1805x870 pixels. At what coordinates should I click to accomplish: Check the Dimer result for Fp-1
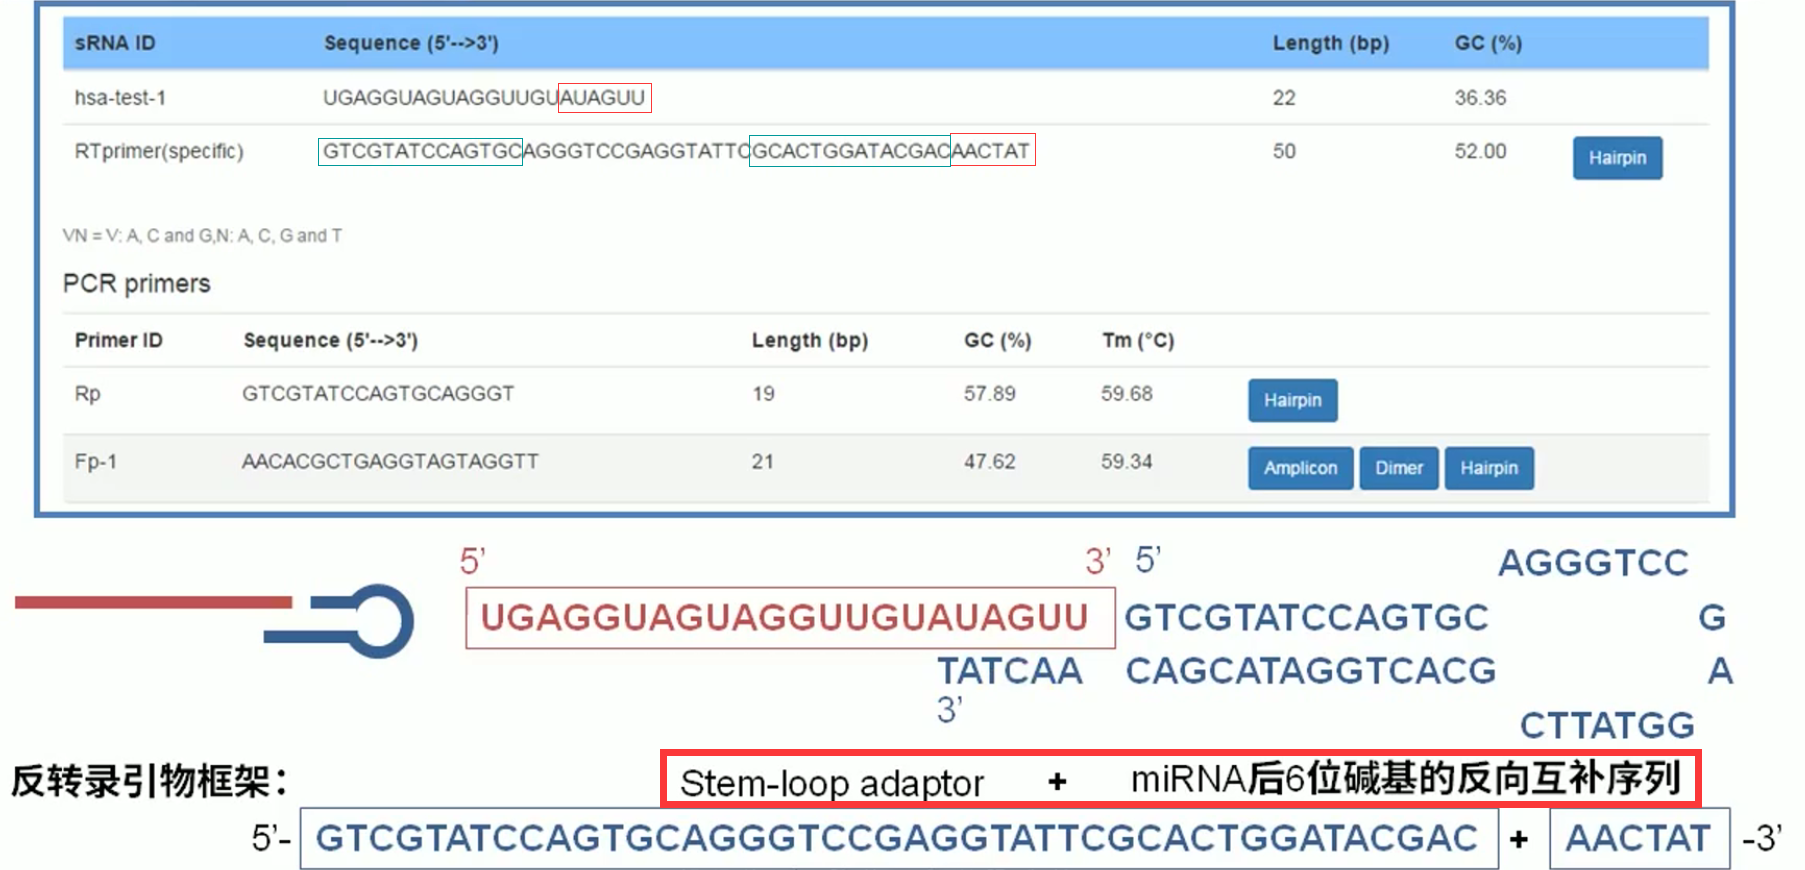1398,468
